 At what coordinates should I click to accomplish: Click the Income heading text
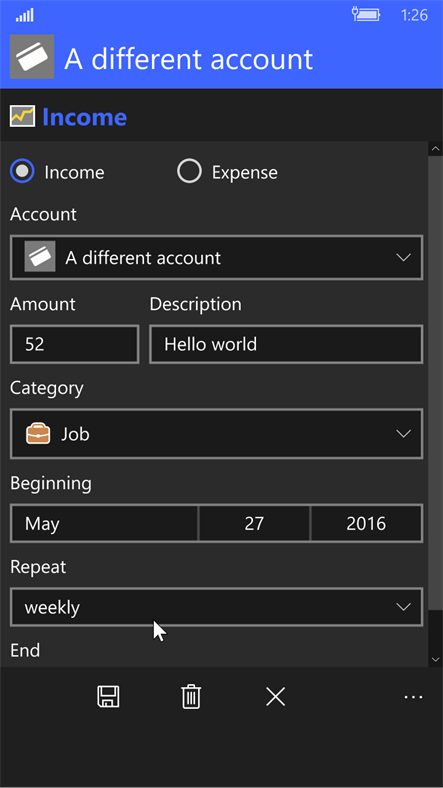click(x=84, y=117)
